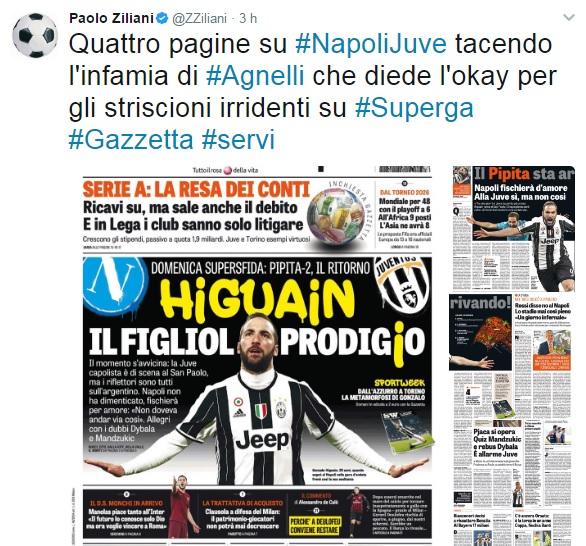Click the #servi hashtag

238,140
